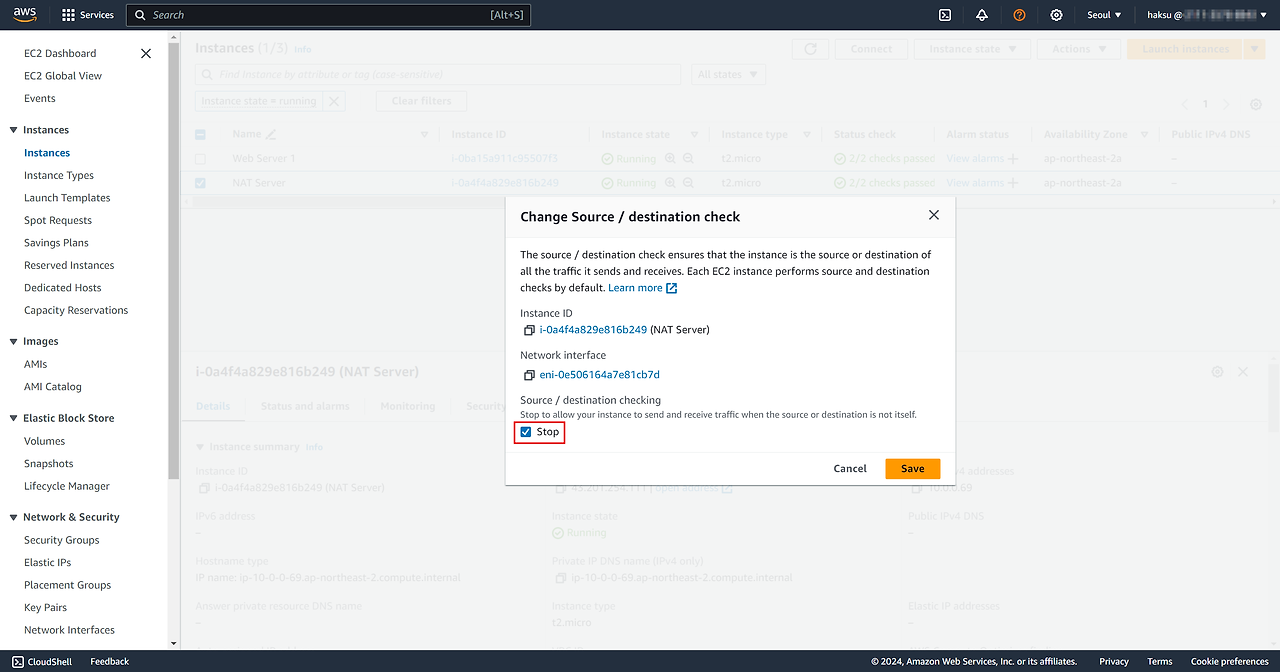Close the EC2 sidebar with X icon
The width and height of the screenshot is (1280, 672).
(146, 53)
